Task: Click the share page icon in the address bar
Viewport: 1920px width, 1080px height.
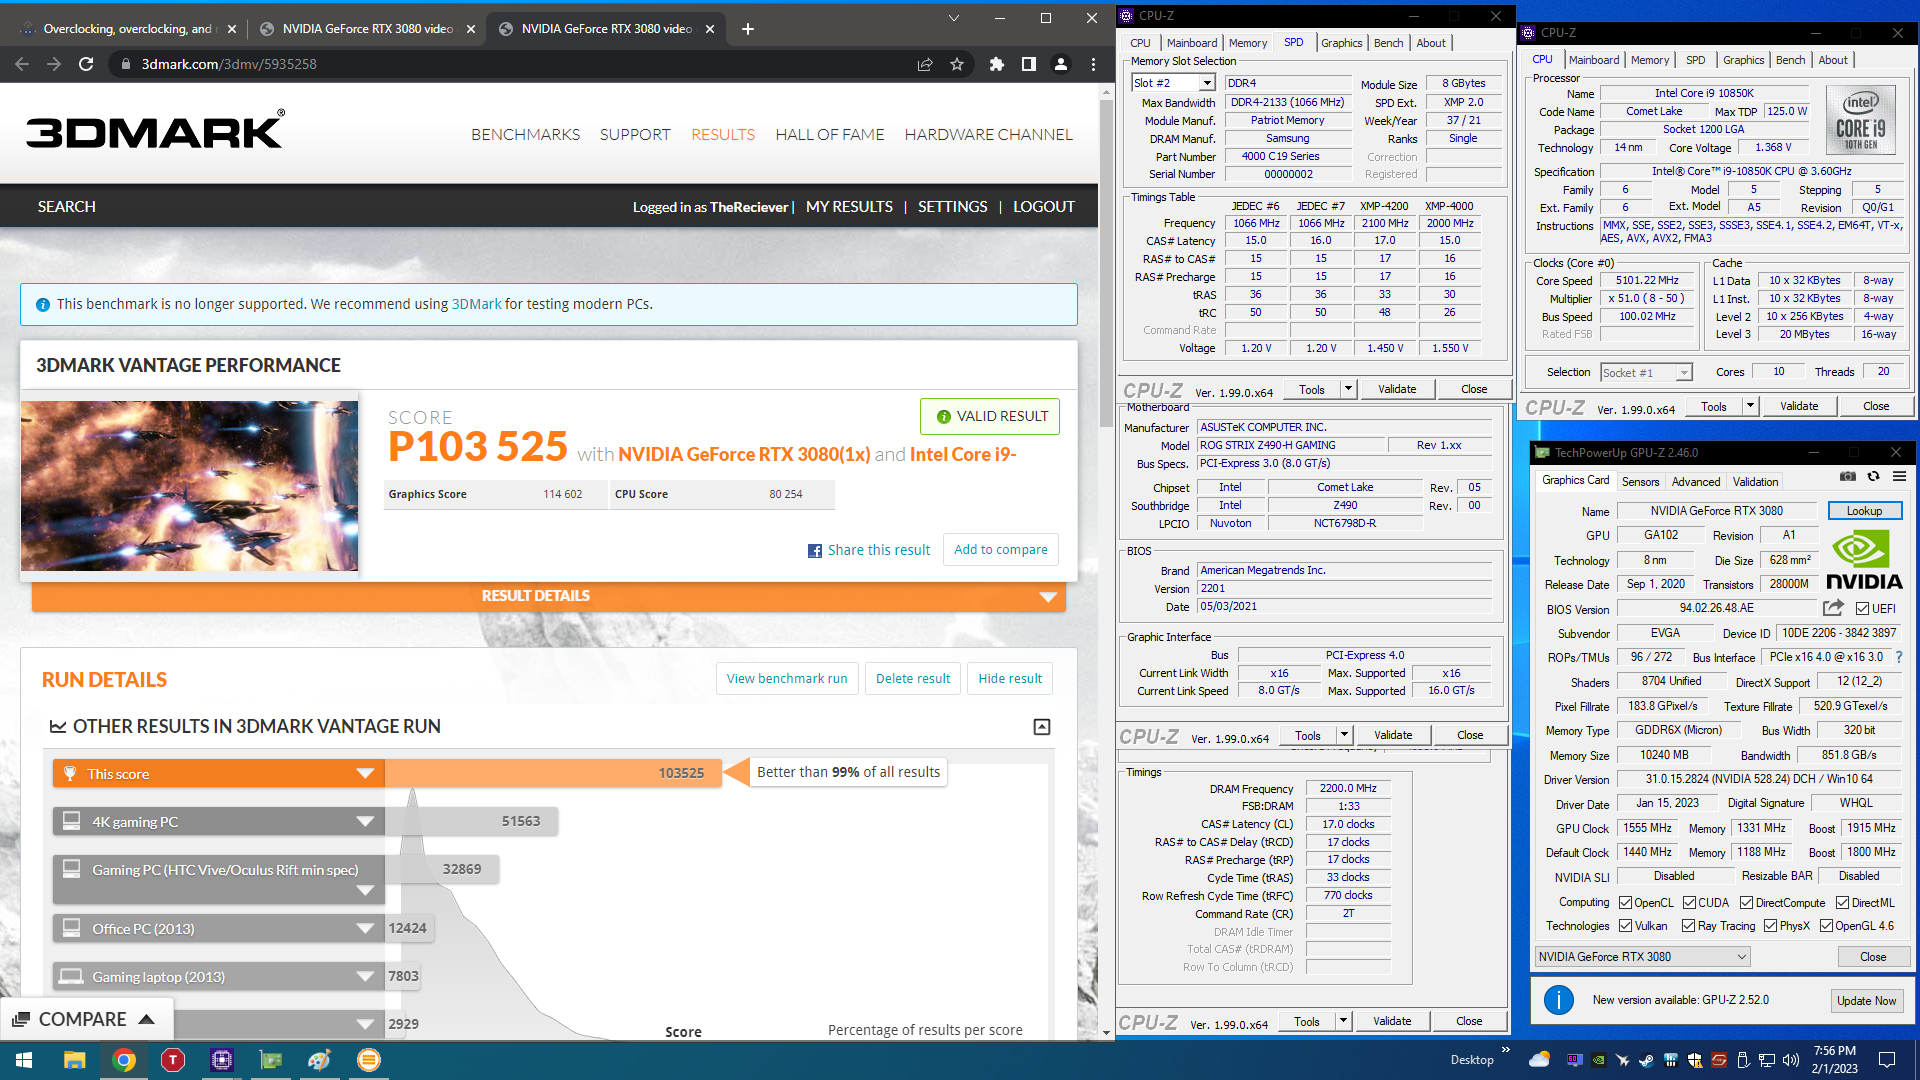Action: (925, 64)
